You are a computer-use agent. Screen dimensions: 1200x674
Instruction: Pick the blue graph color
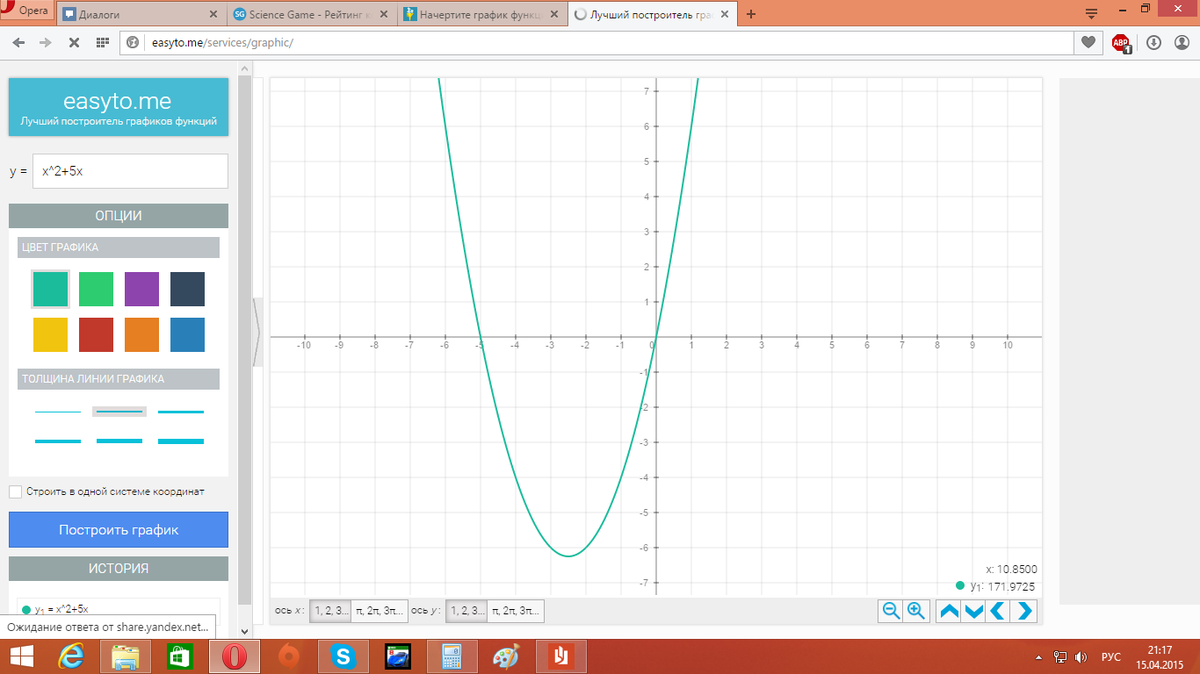[x=187, y=335]
